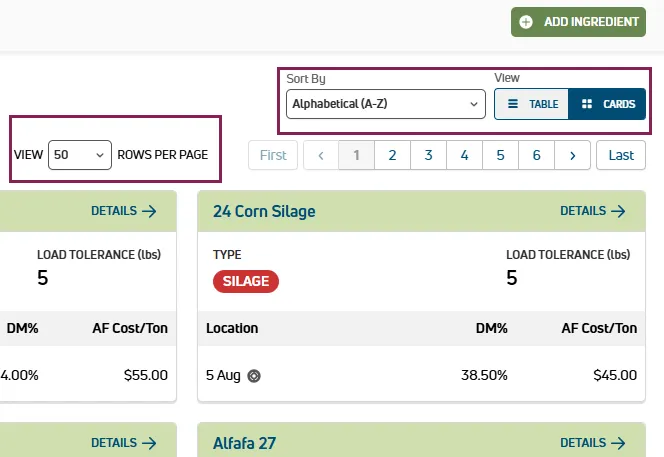Image resolution: width=664 pixels, height=457 pixels.
Task: Click the next page chevron arrow
Action: [573, 155]
